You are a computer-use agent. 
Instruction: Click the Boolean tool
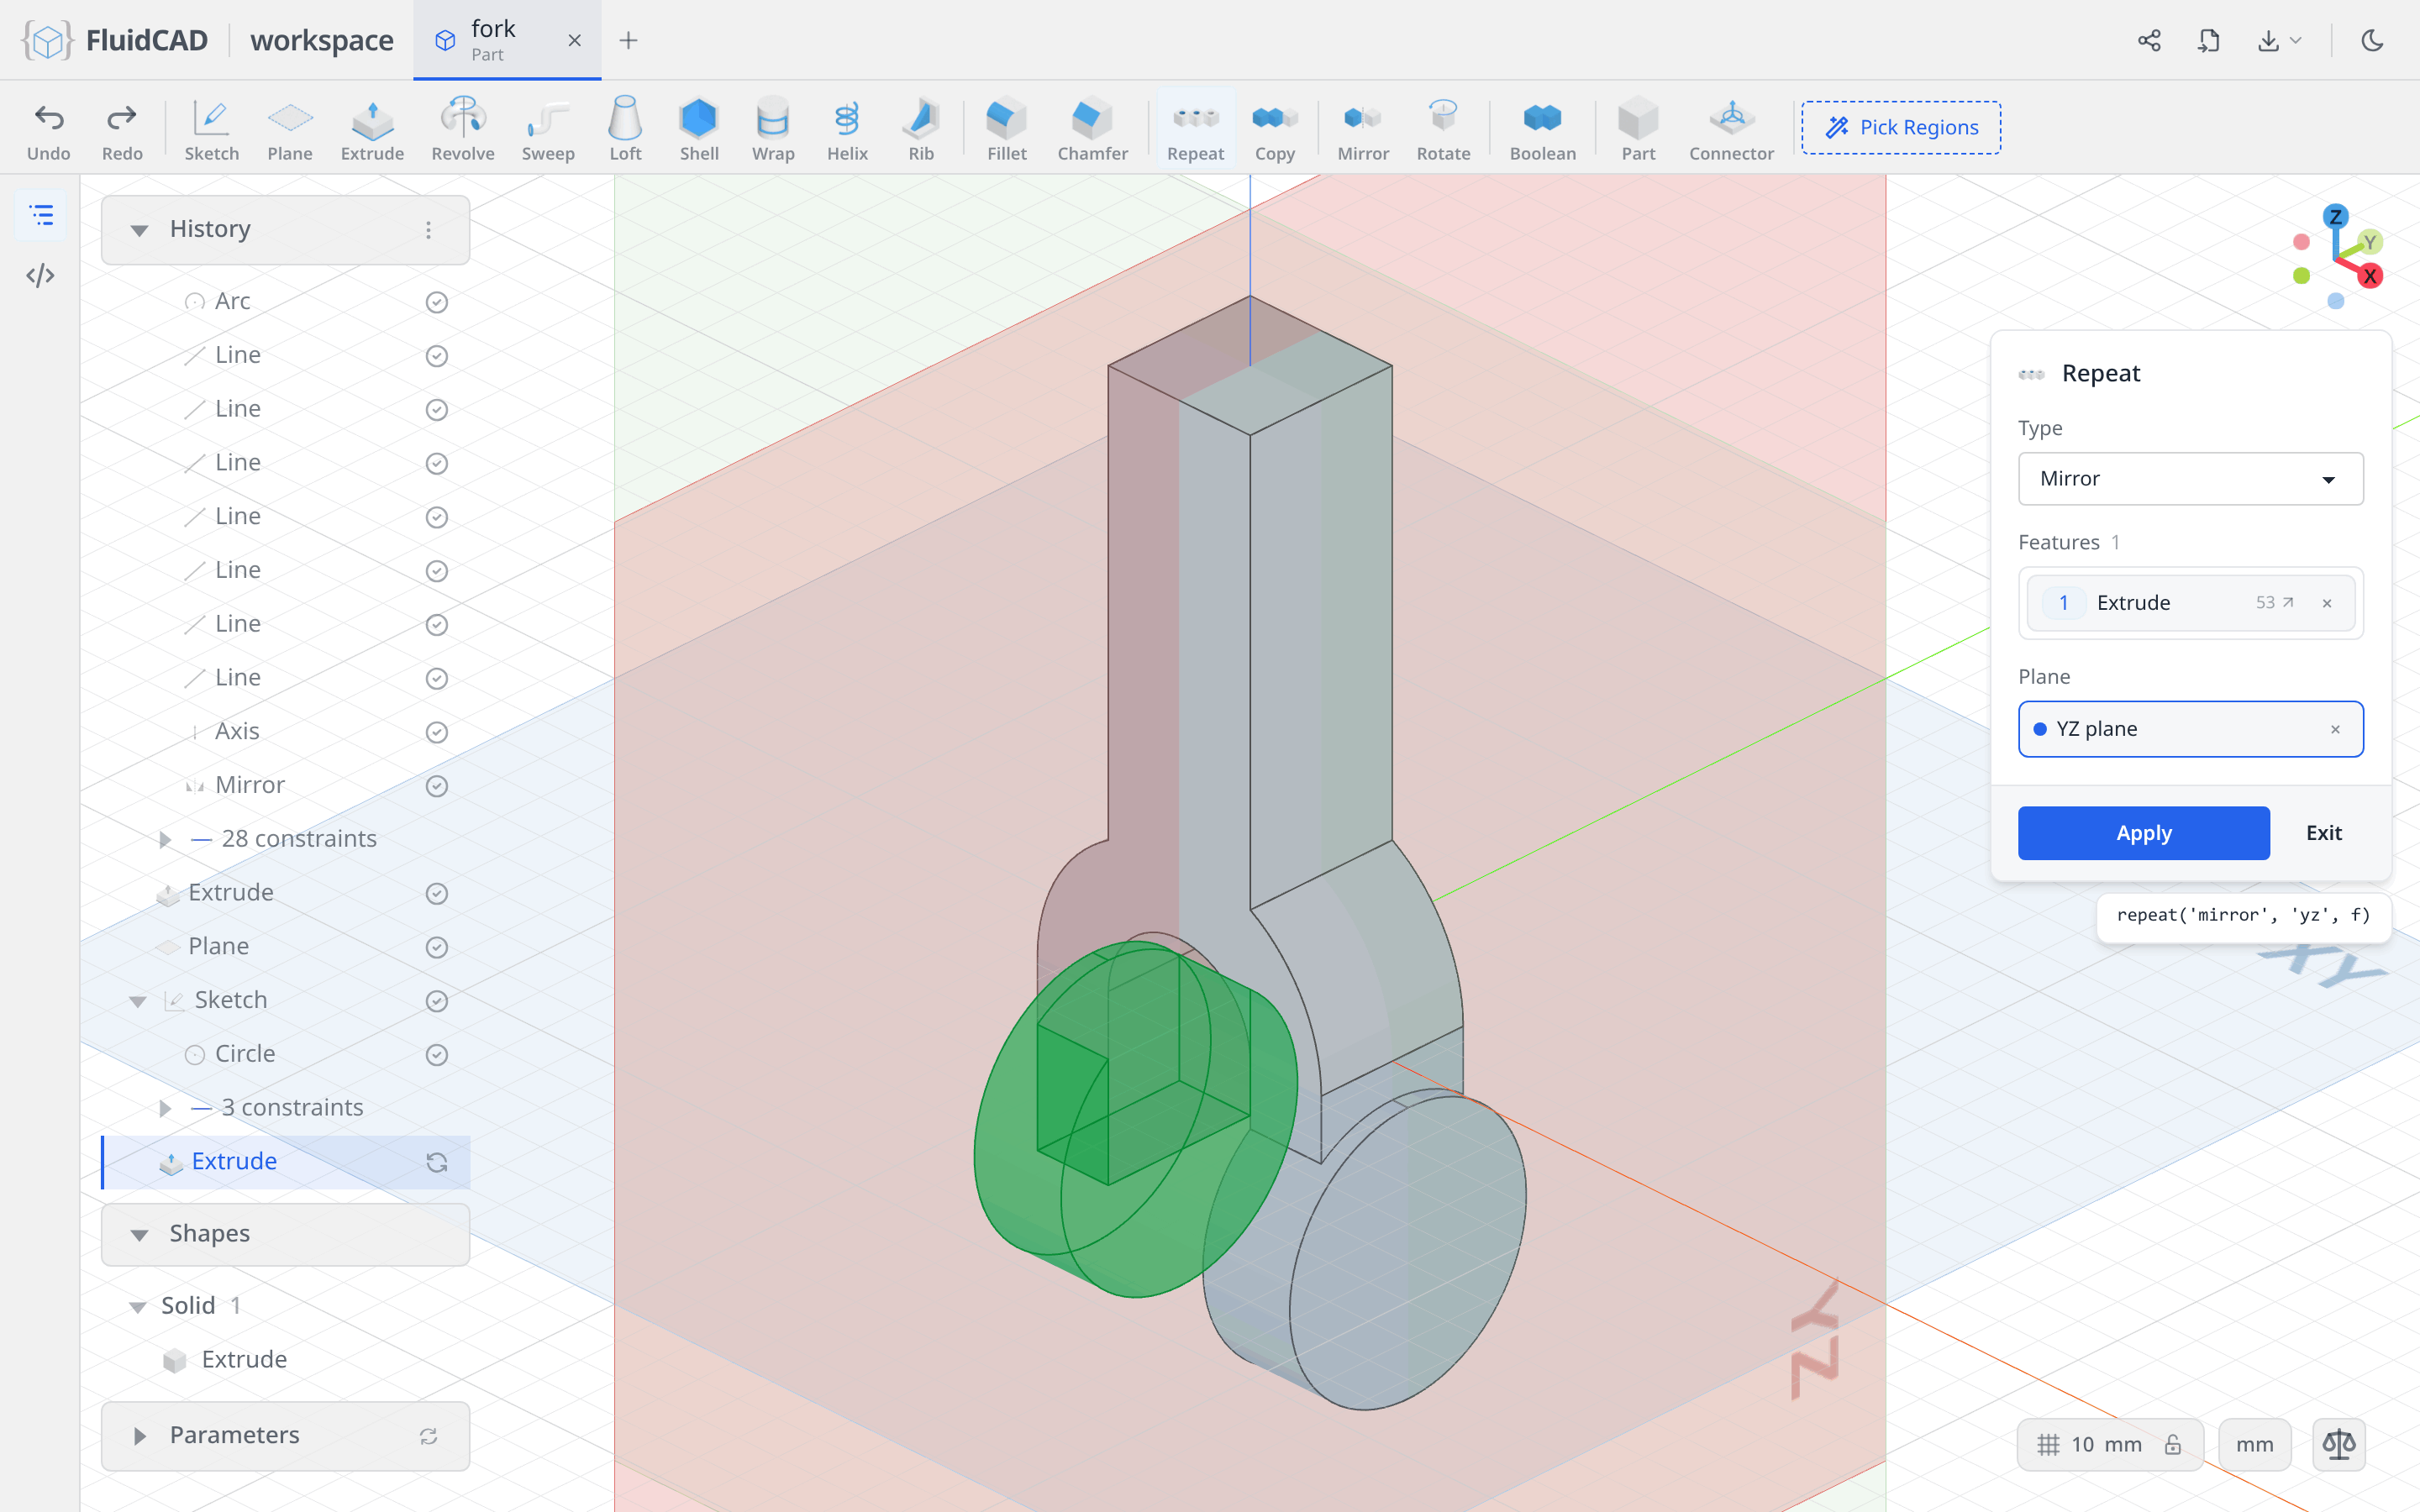click(x=1542, y=129)
